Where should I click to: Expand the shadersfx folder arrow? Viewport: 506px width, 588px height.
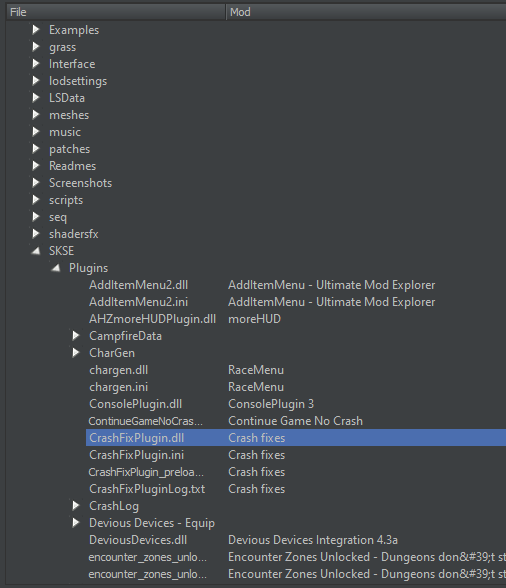point(36,234)
